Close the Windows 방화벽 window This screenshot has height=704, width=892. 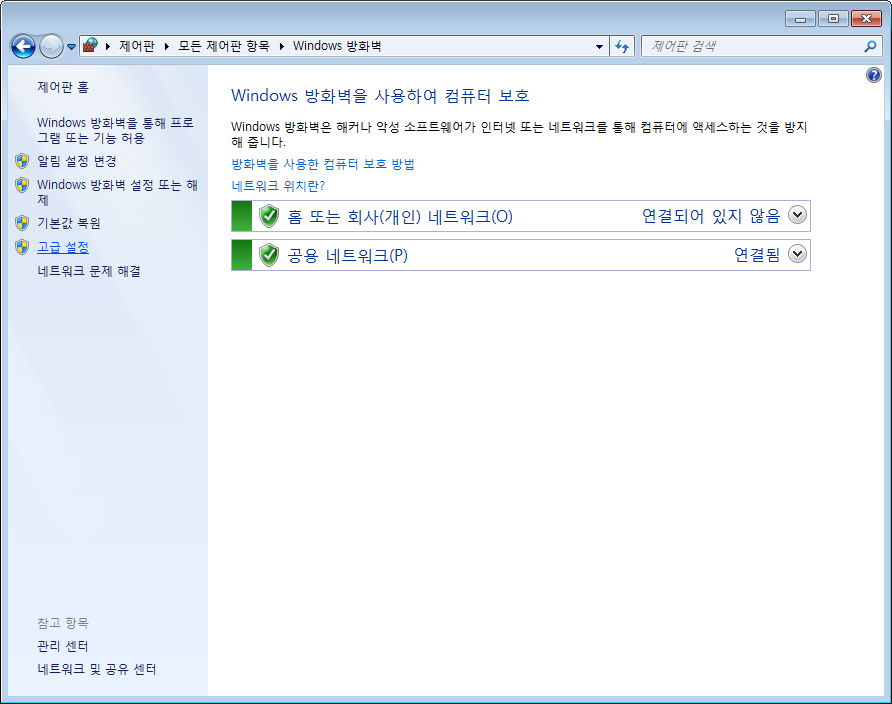point(866,19)
